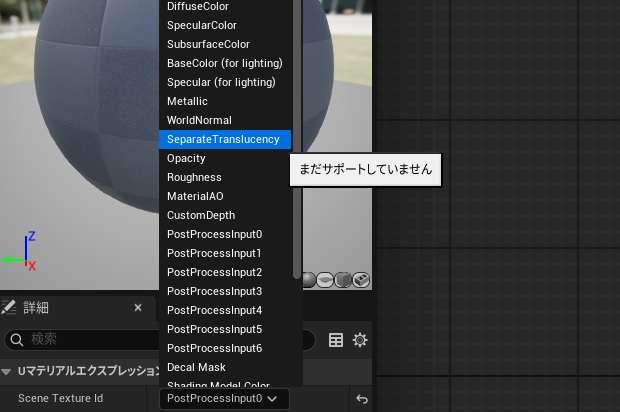The height and width of the screenshot is (412, 620).
Task: Pick CustomDepth from the list
Action: (x=201, y=215)
